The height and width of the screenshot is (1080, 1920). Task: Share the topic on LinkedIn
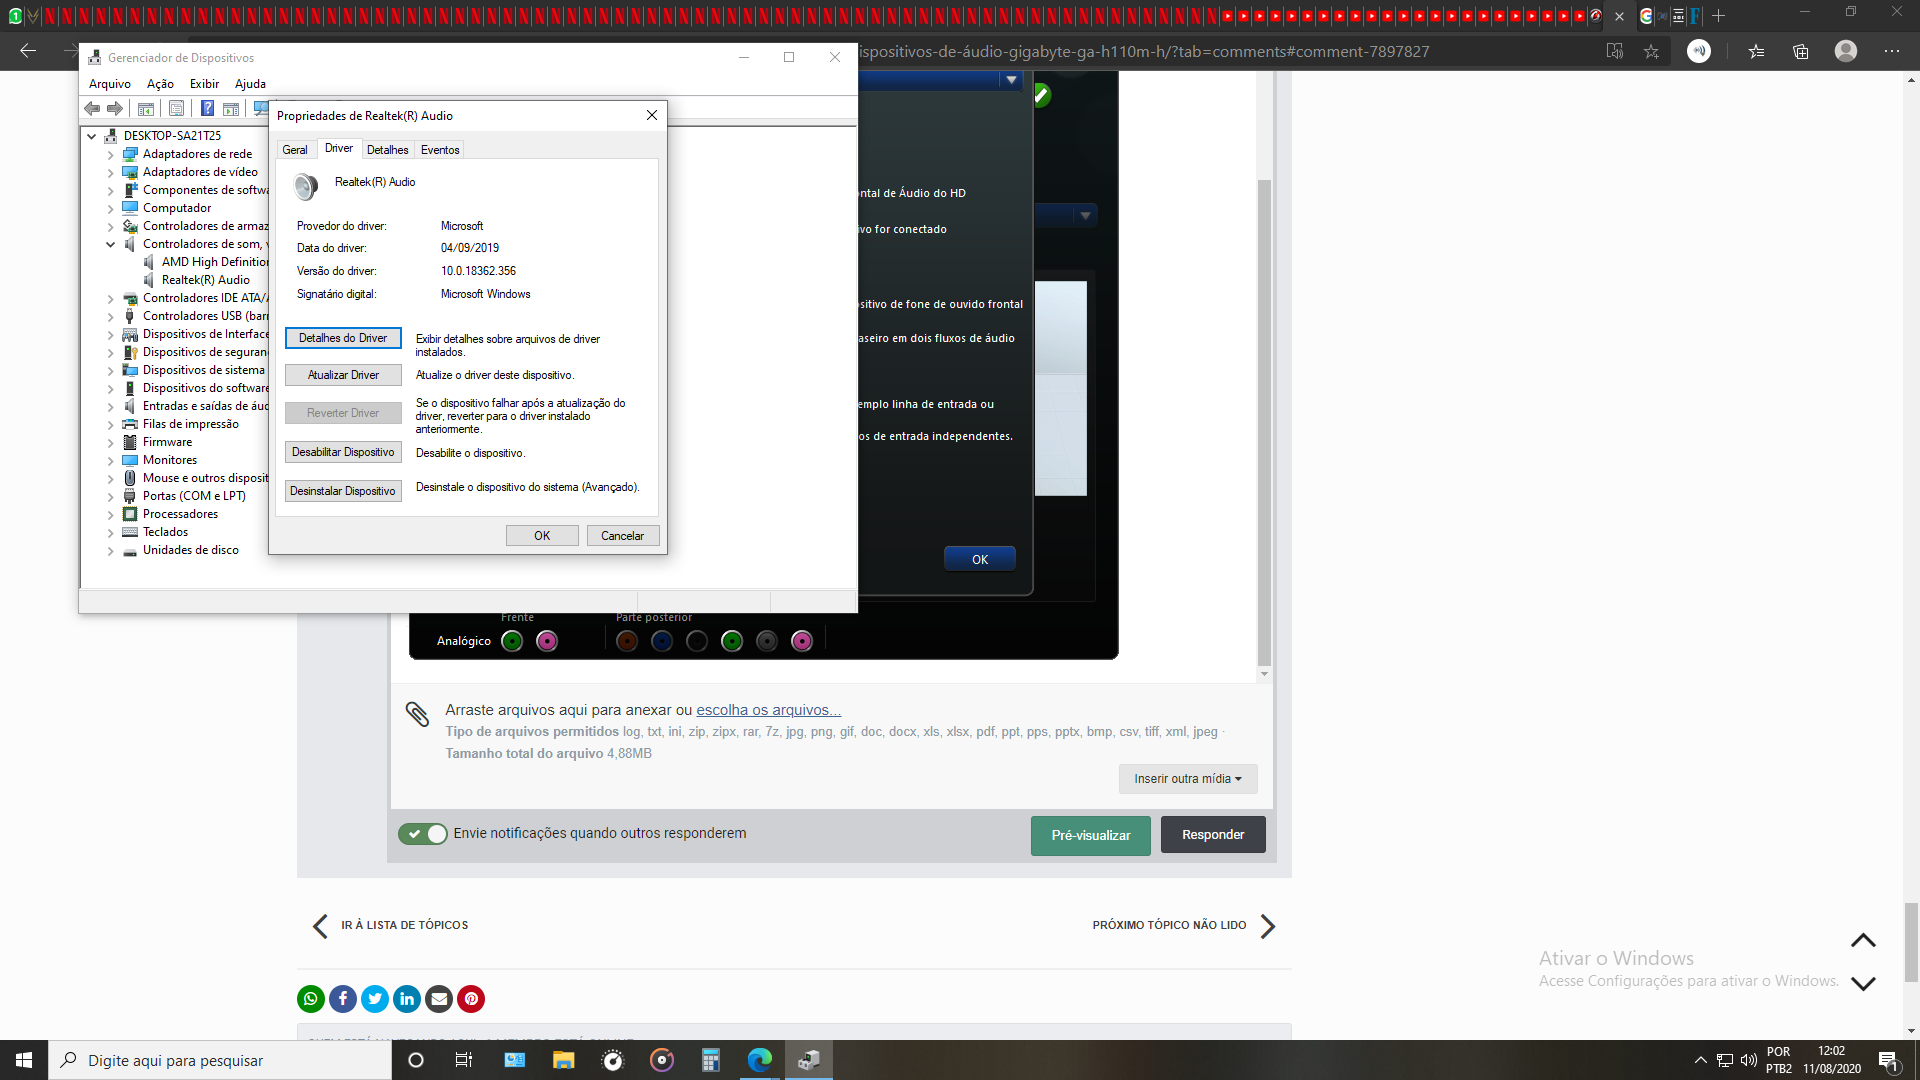point(407,998)
